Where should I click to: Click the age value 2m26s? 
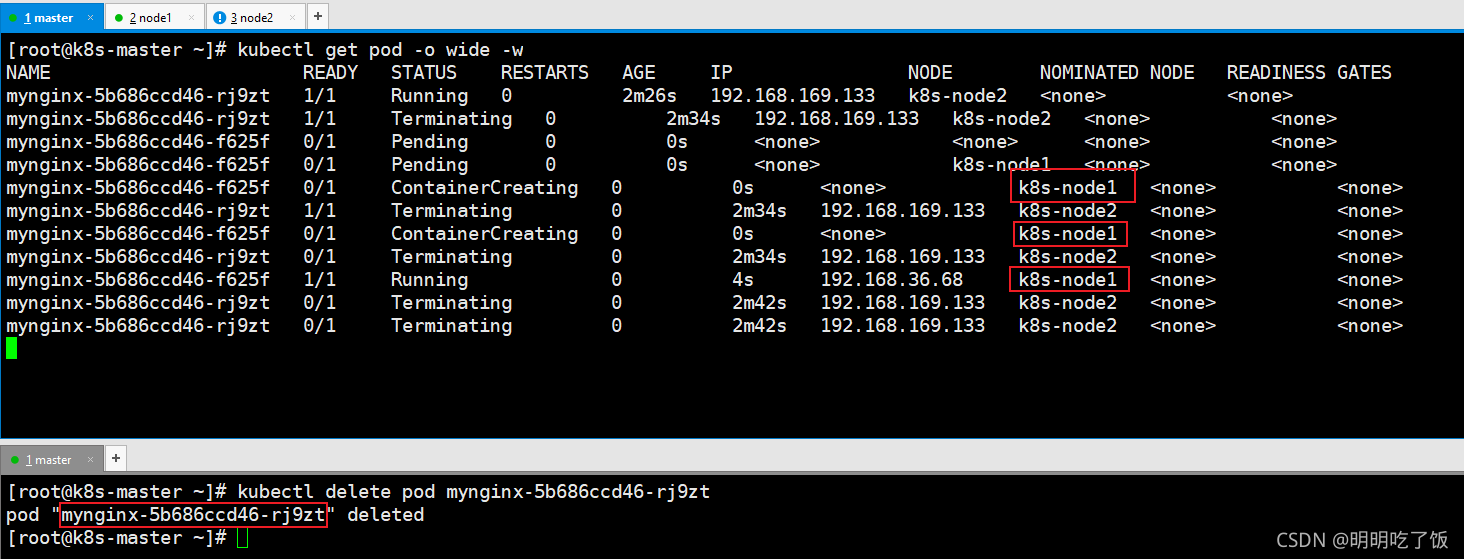tap(650, 96)
